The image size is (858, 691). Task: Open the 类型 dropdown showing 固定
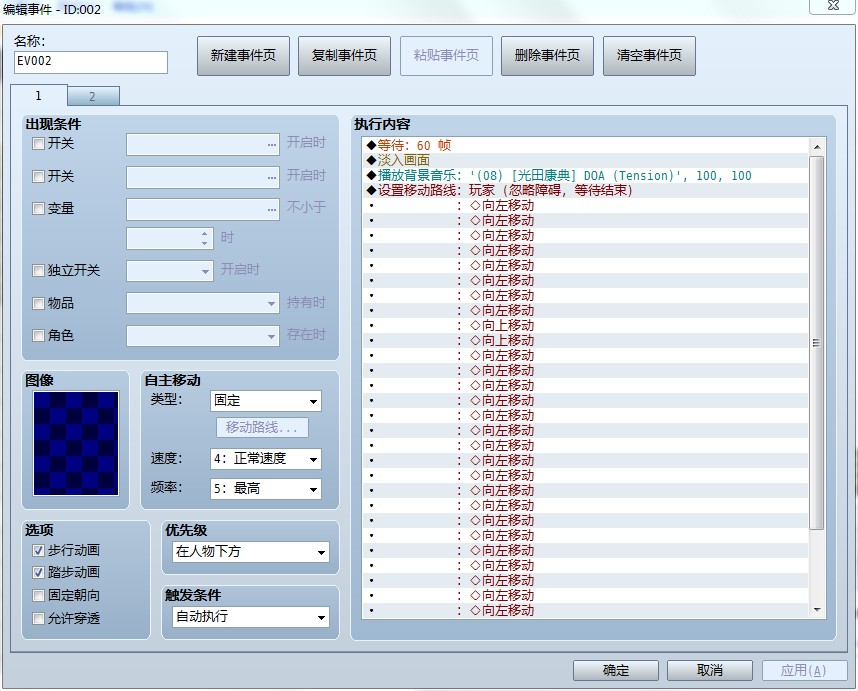(x=266, y=401)
